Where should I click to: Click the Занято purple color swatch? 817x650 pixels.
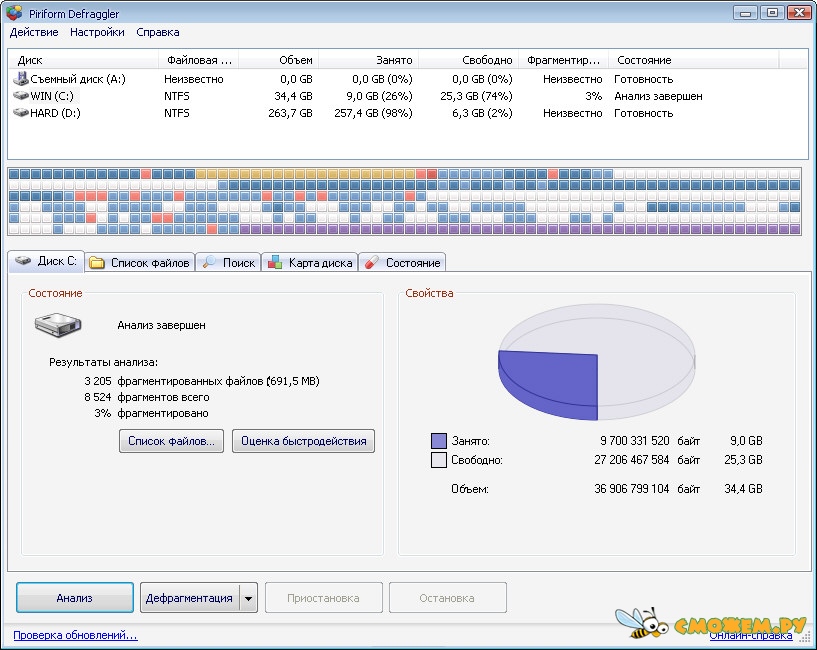(x=439, y=441)
